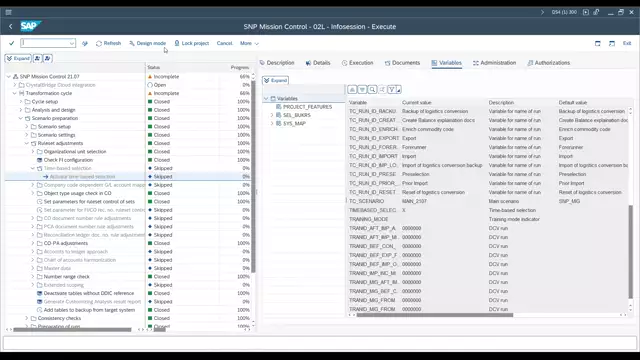Sort variables table descending

362,89
